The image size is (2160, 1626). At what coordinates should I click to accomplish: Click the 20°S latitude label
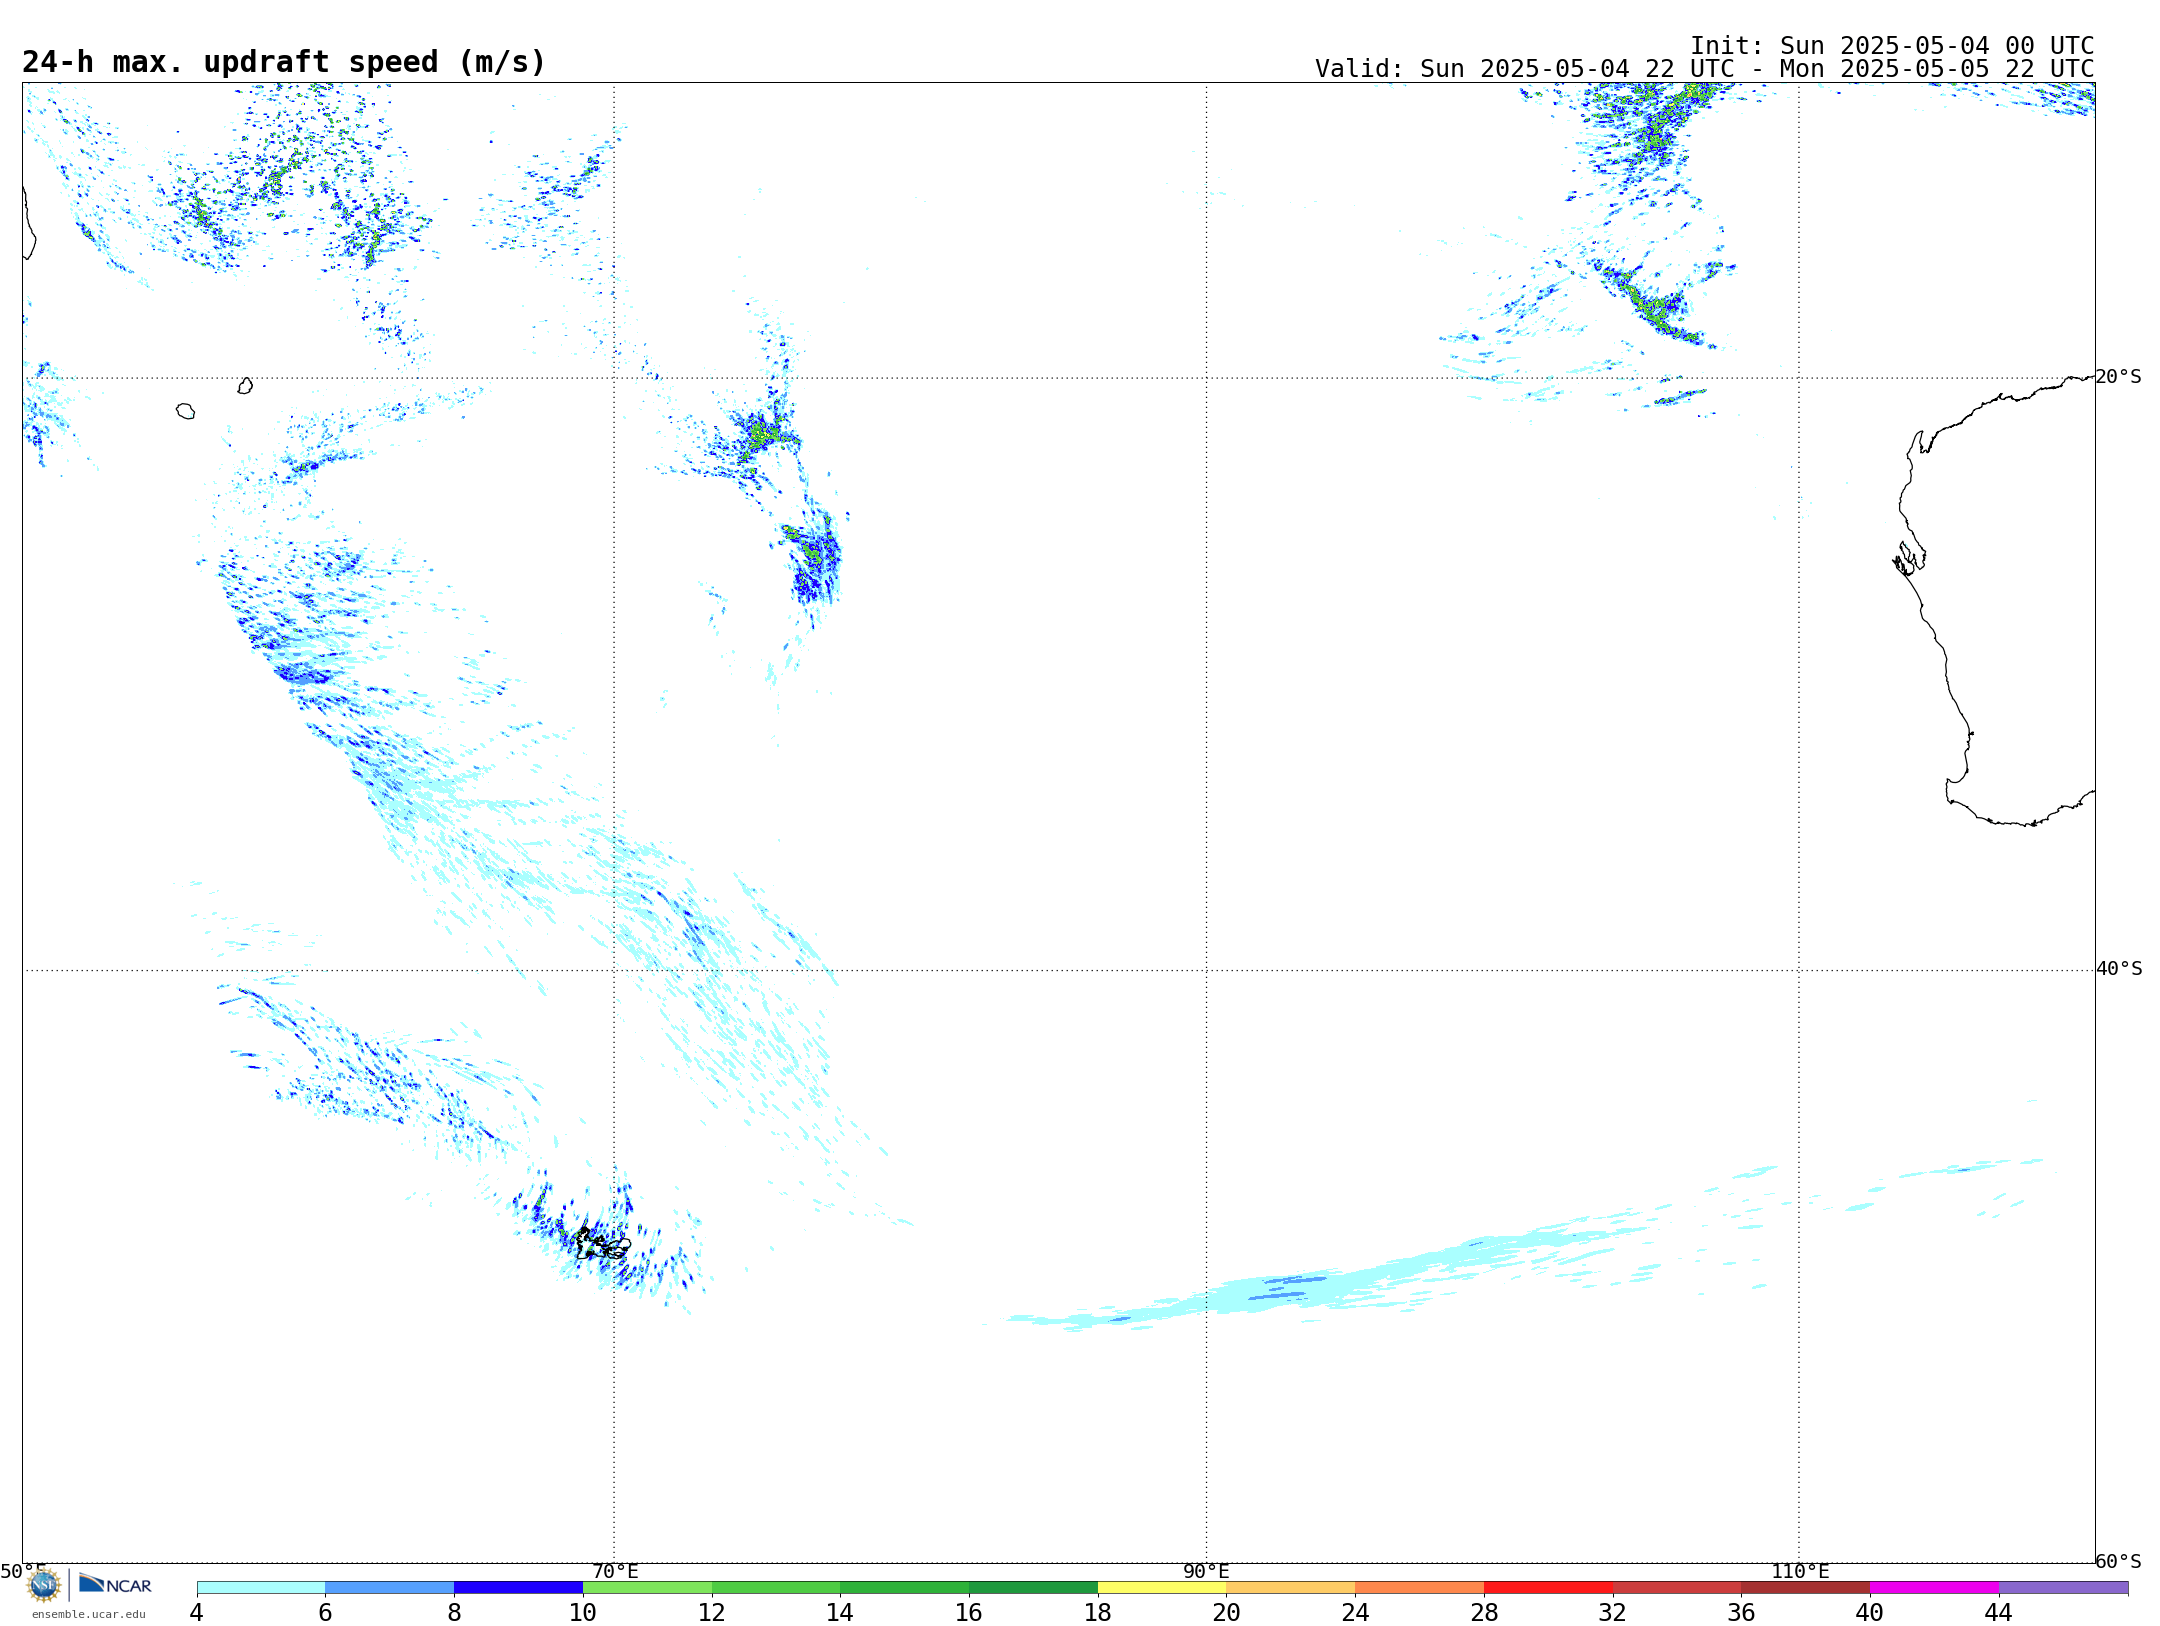point(2119,377)
